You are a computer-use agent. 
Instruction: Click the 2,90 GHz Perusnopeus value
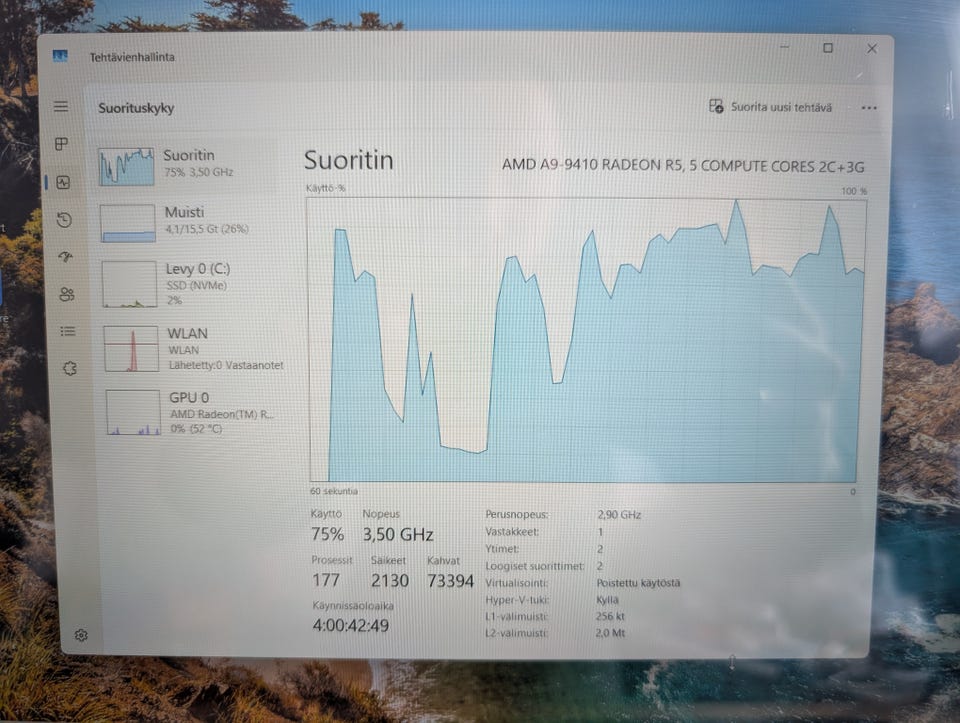619,515
